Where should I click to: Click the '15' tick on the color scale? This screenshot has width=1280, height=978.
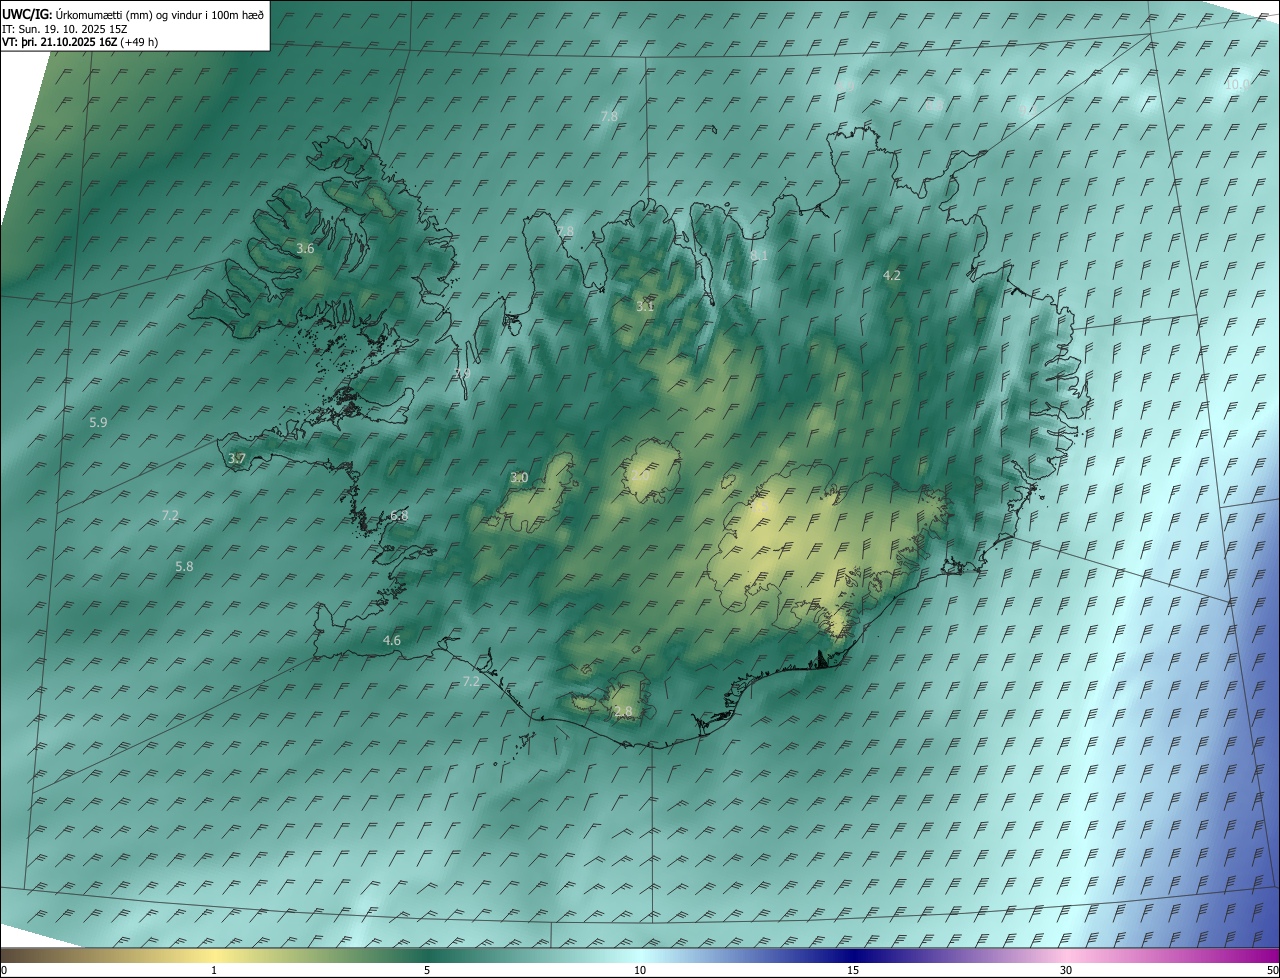click(853, 970)
